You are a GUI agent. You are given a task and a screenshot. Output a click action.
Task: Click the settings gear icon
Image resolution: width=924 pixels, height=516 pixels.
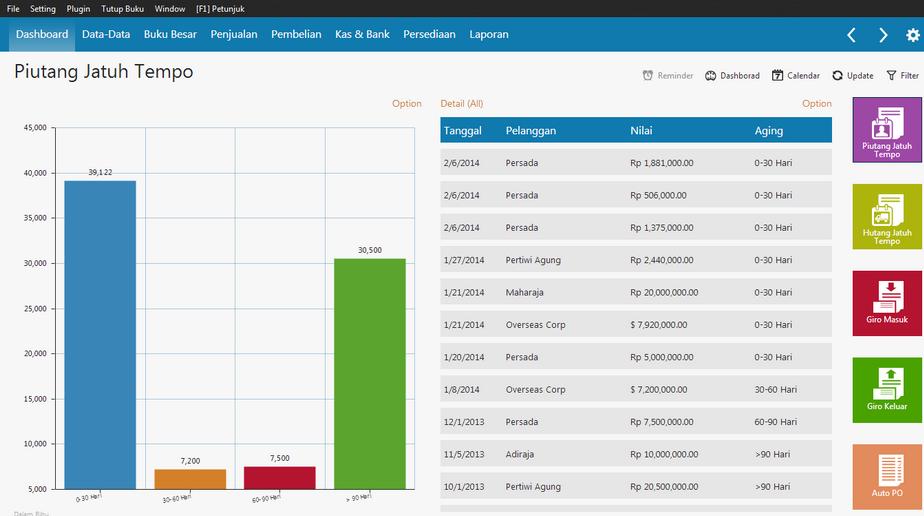(x=912, y=35)
